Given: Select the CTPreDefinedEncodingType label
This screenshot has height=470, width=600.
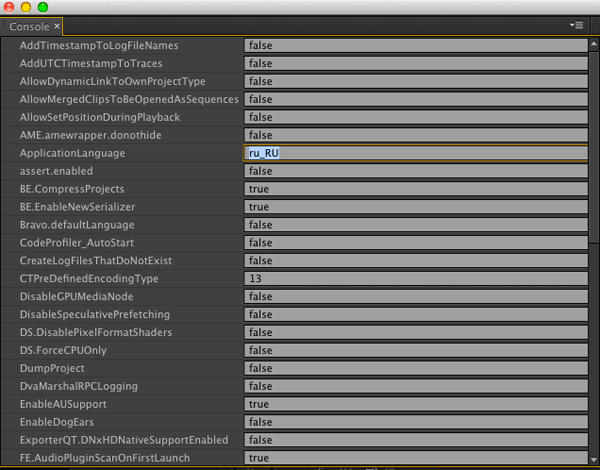Looking at the screenshot, I should tap(89, 279).
